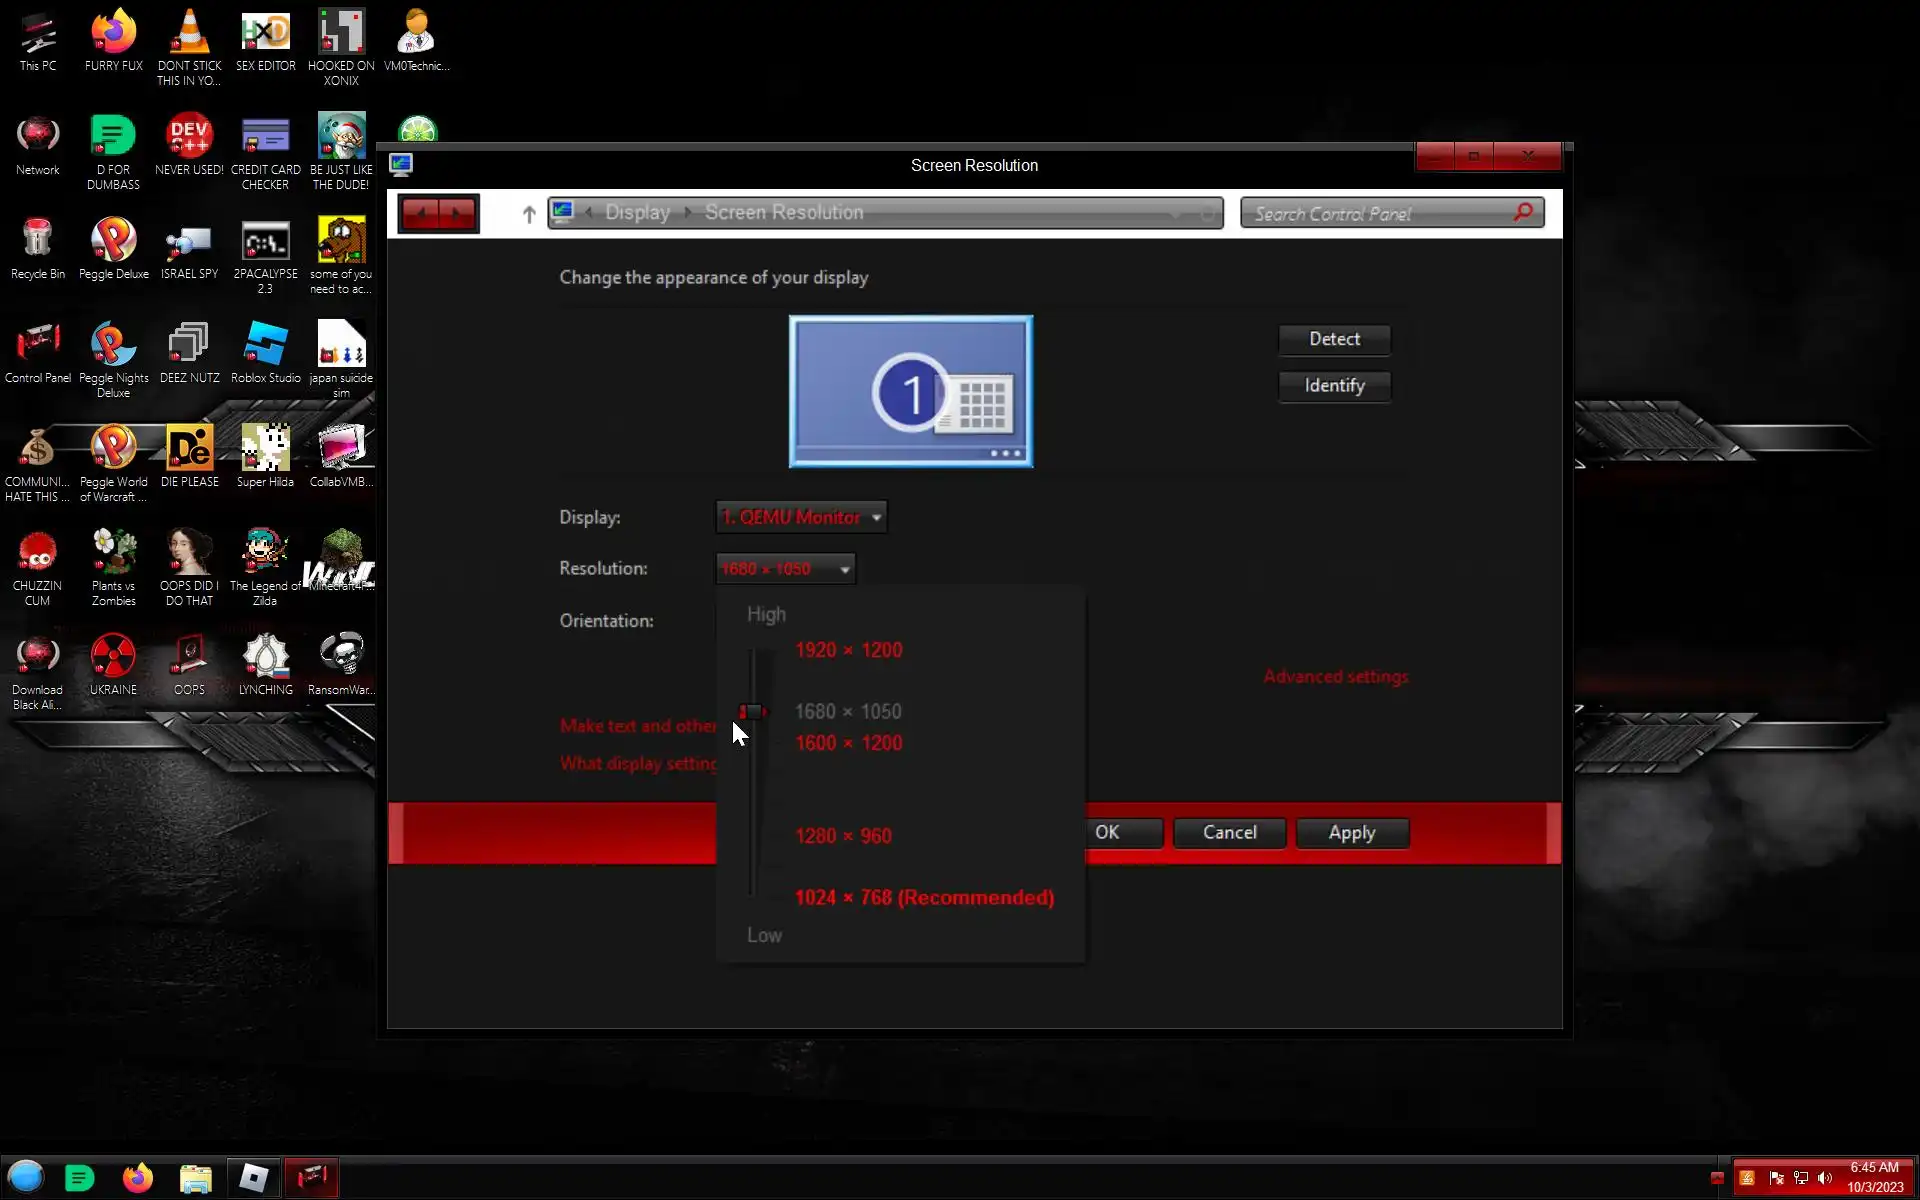Click the Detect button
The height and width of the screenshot is (1200, 1920).
(1334, 339)
